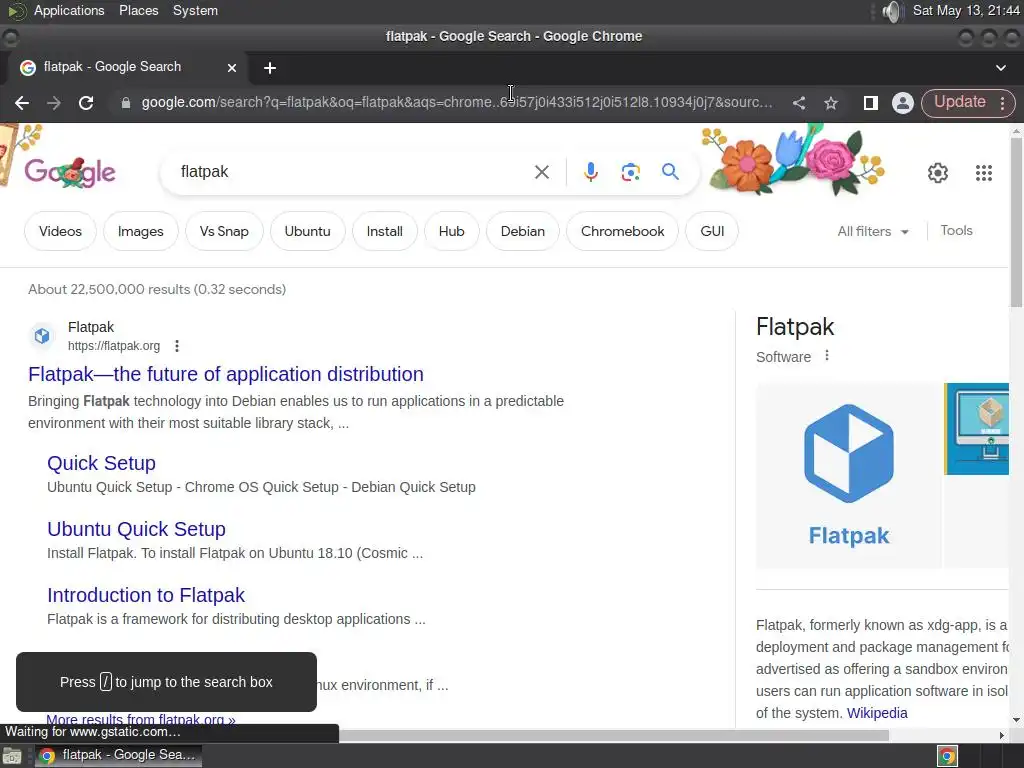The image size is (1024, 768).
Task: Adjust volume speaker icon in panel
Action: (x=891, y=11)
